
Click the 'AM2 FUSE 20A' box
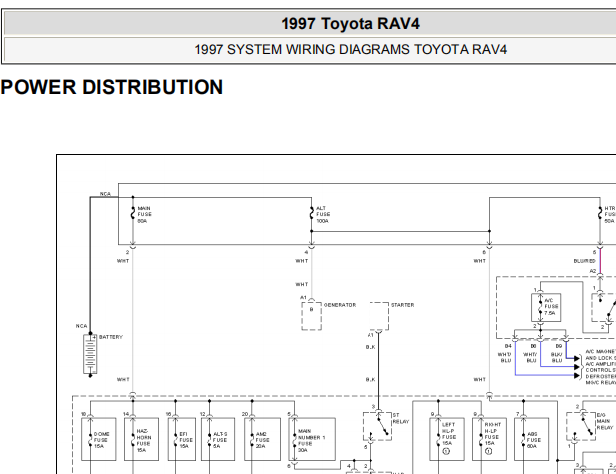coord(262,439)
